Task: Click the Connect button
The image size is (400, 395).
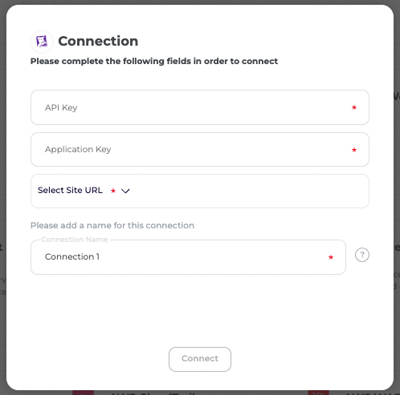Action: pos(200,359)
